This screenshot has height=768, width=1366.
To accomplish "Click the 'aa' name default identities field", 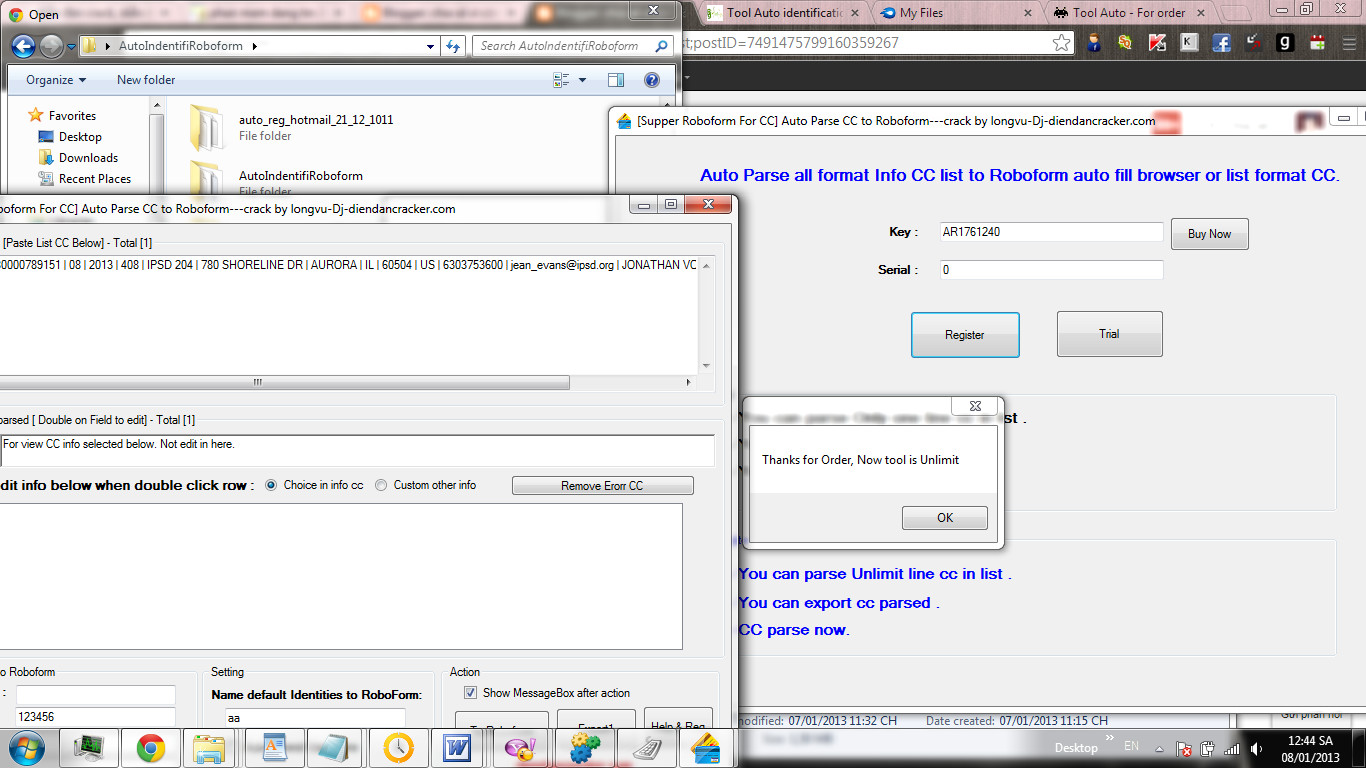I will (x=316, y=718).
